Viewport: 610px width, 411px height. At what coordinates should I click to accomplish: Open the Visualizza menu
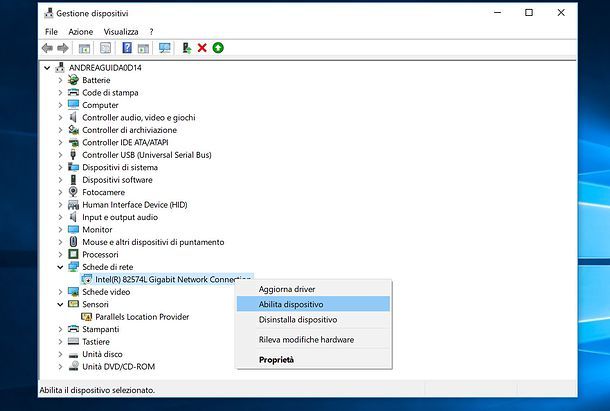point(120,32)
